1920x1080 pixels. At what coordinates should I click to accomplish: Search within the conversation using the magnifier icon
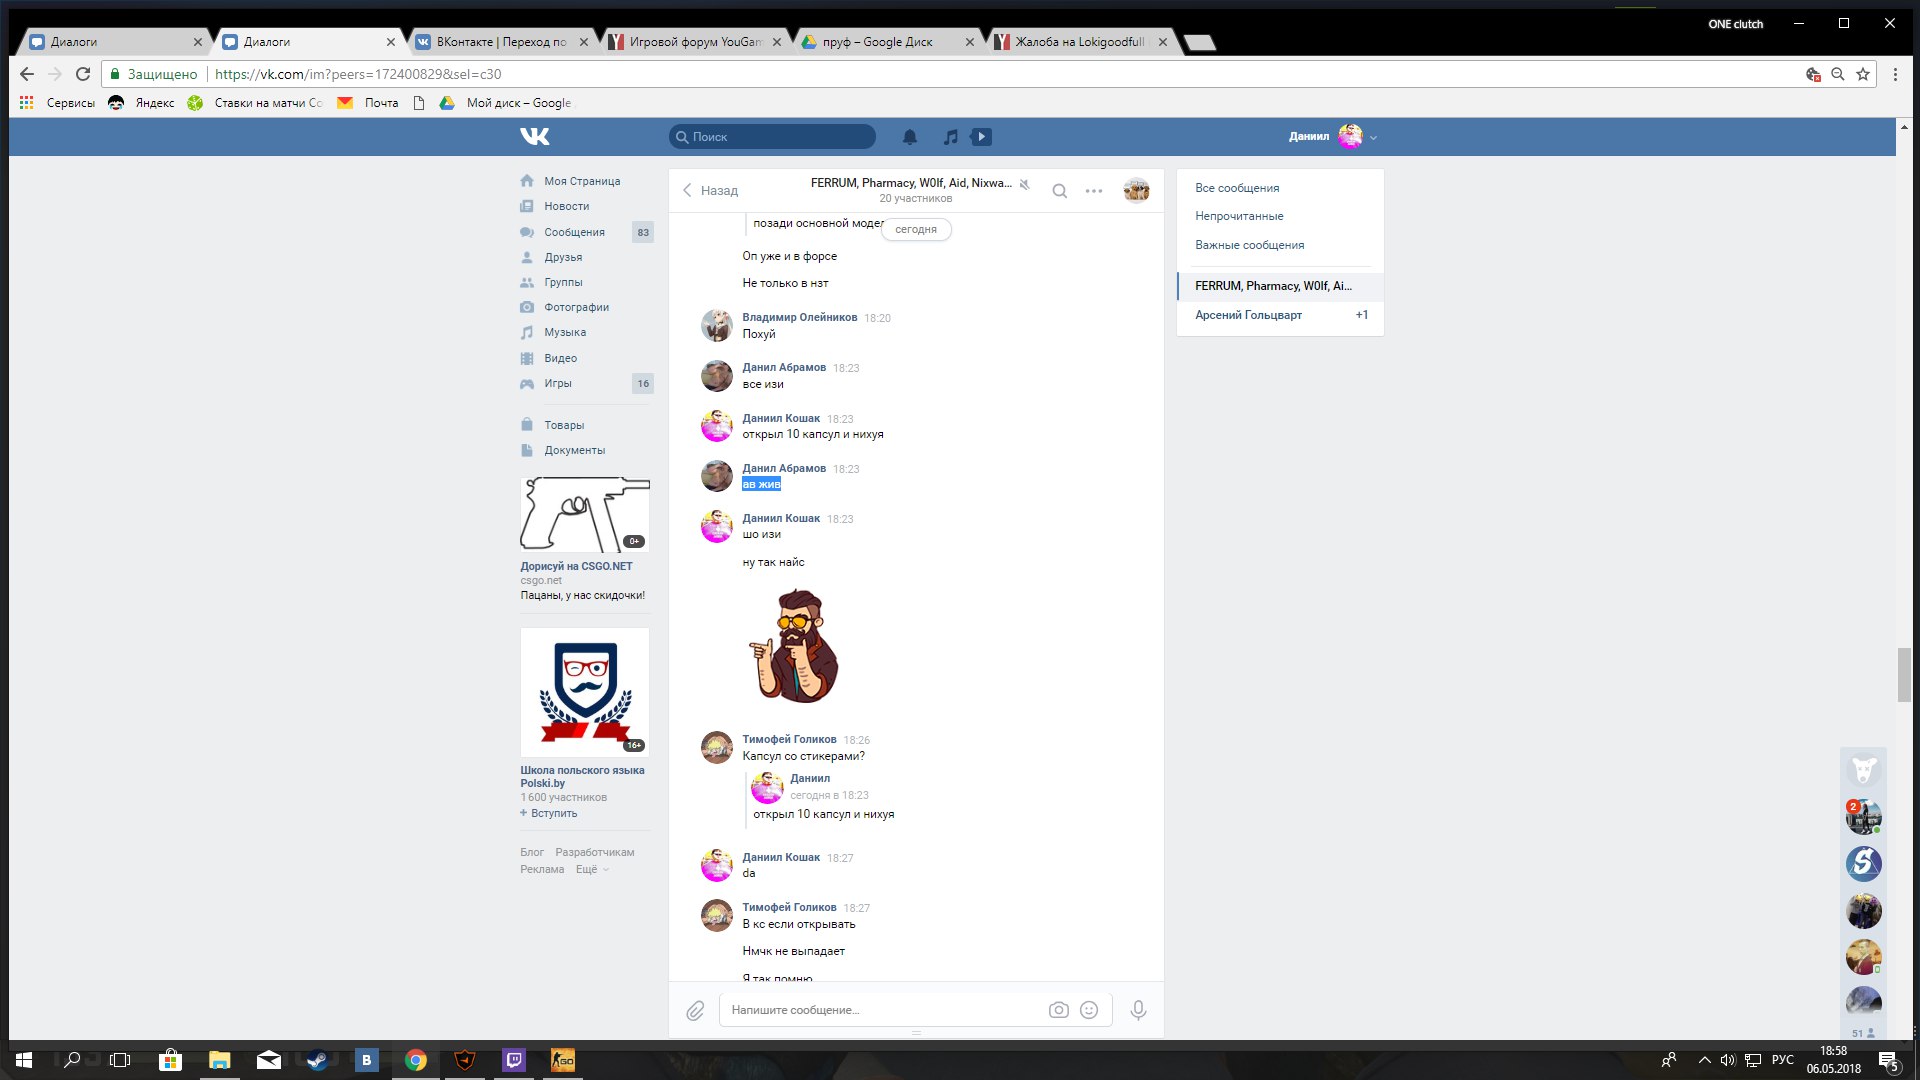click(x=1059, y=191)
